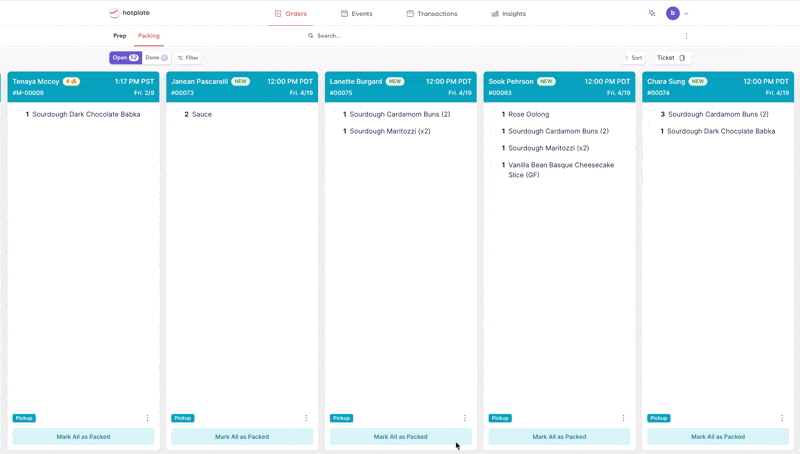Open the vertical ellipsis menu beside search
The image size is (800, 454).
click(686, 36)
